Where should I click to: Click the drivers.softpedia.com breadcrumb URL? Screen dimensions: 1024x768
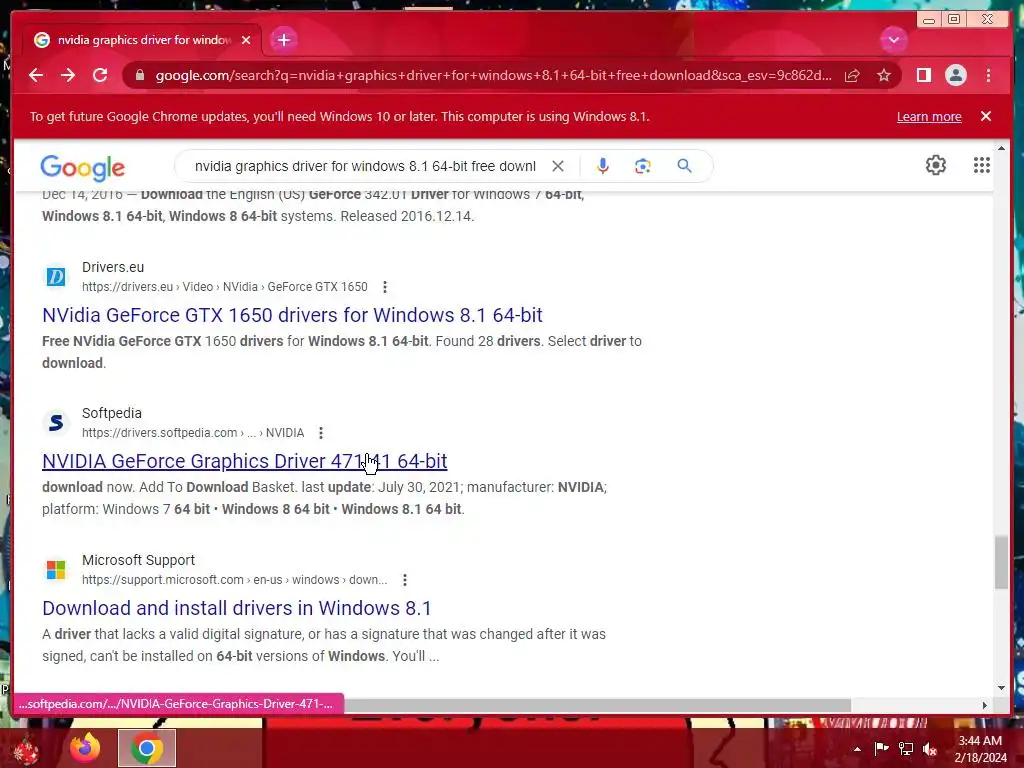click(x=193, y=433)
